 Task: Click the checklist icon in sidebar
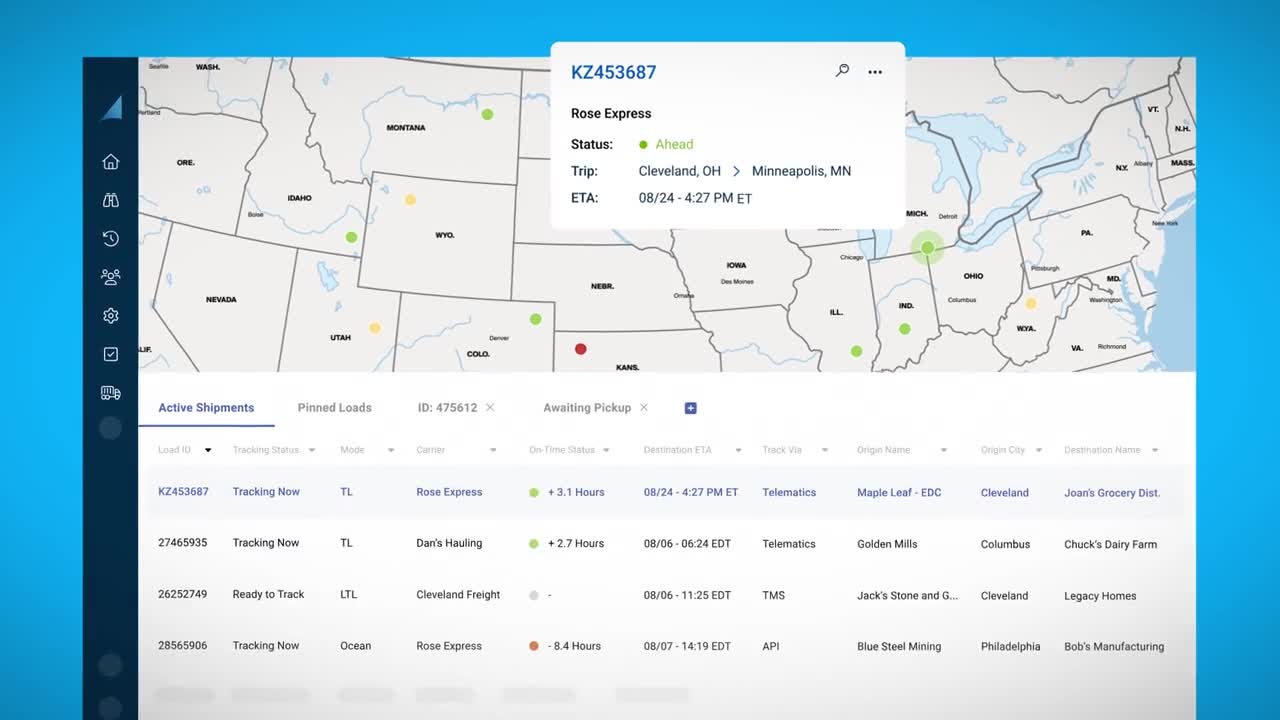[x=111, y=354]
